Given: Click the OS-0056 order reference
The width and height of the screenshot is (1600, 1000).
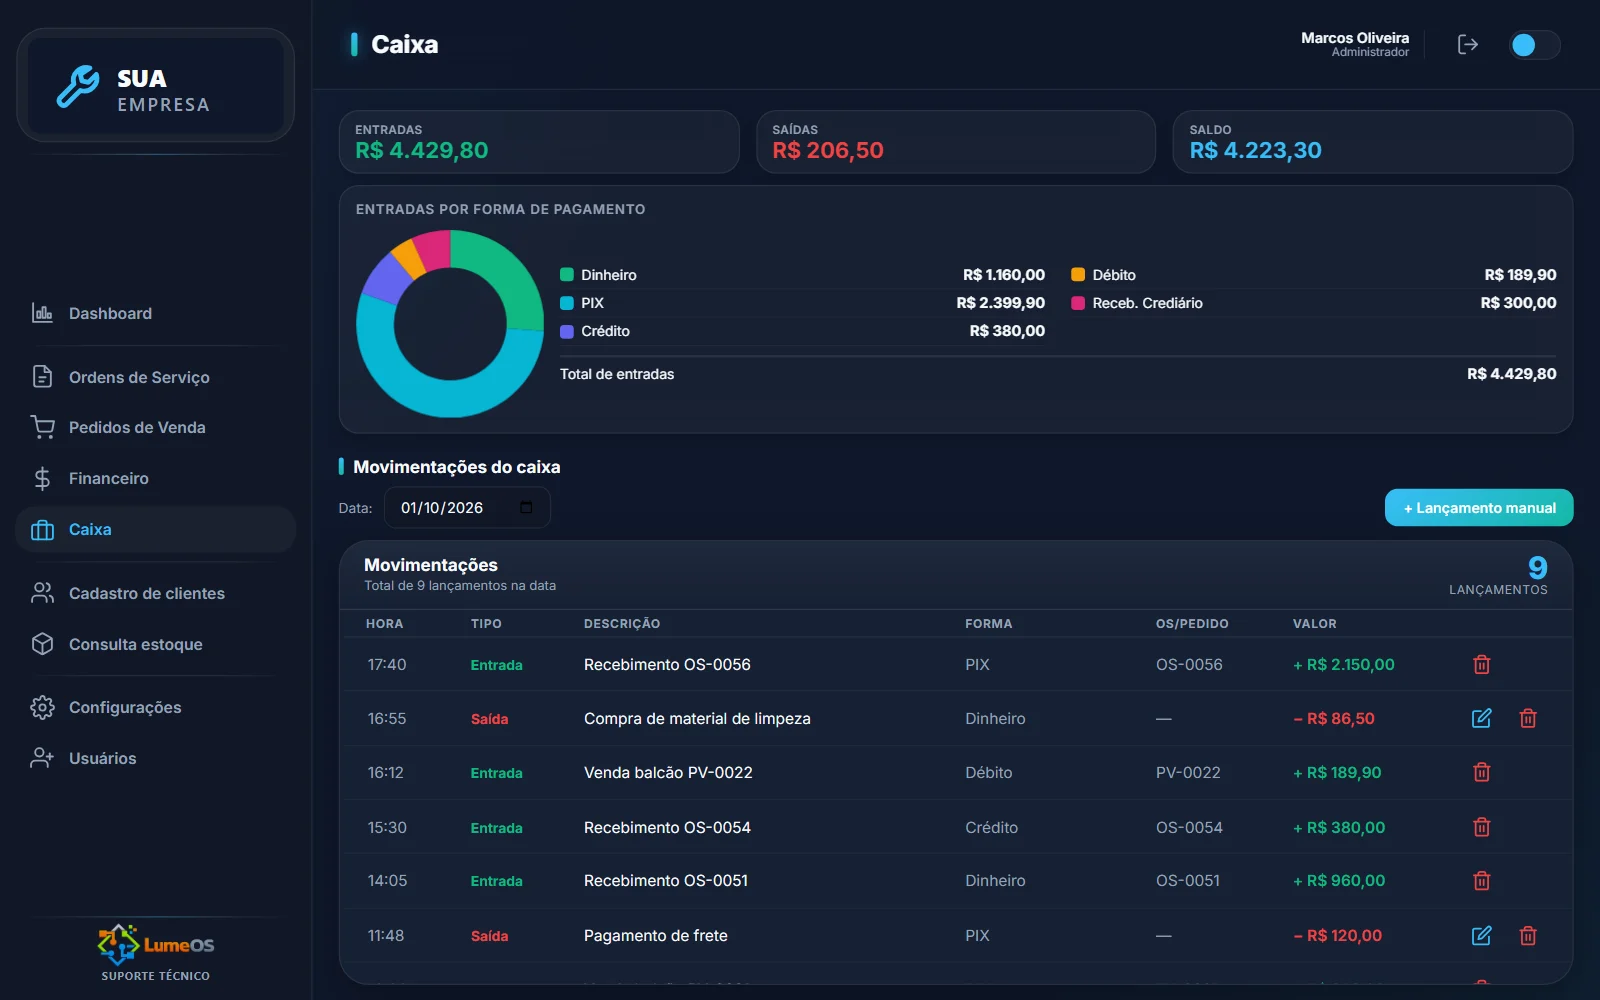Looking at the screenshot, I should click(x=1189, y=664).
